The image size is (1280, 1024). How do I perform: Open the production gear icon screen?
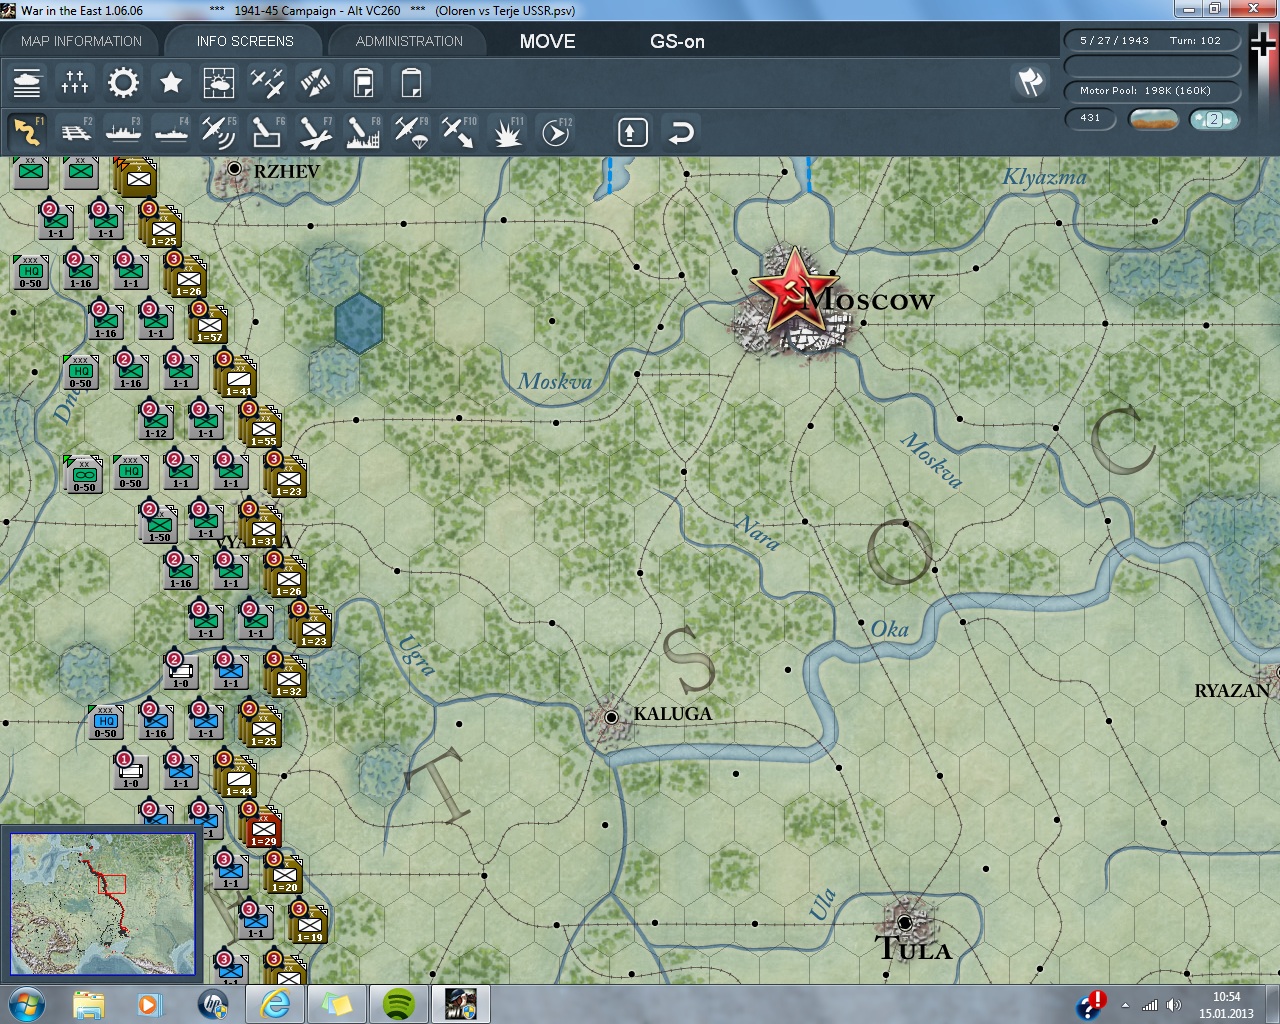[123, 82]
